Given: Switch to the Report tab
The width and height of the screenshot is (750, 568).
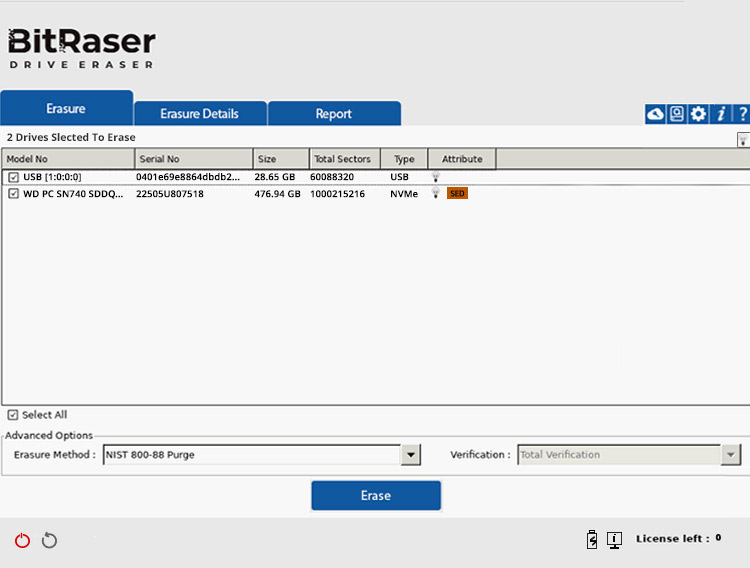Looking at the screenshot, I should 334,113.
